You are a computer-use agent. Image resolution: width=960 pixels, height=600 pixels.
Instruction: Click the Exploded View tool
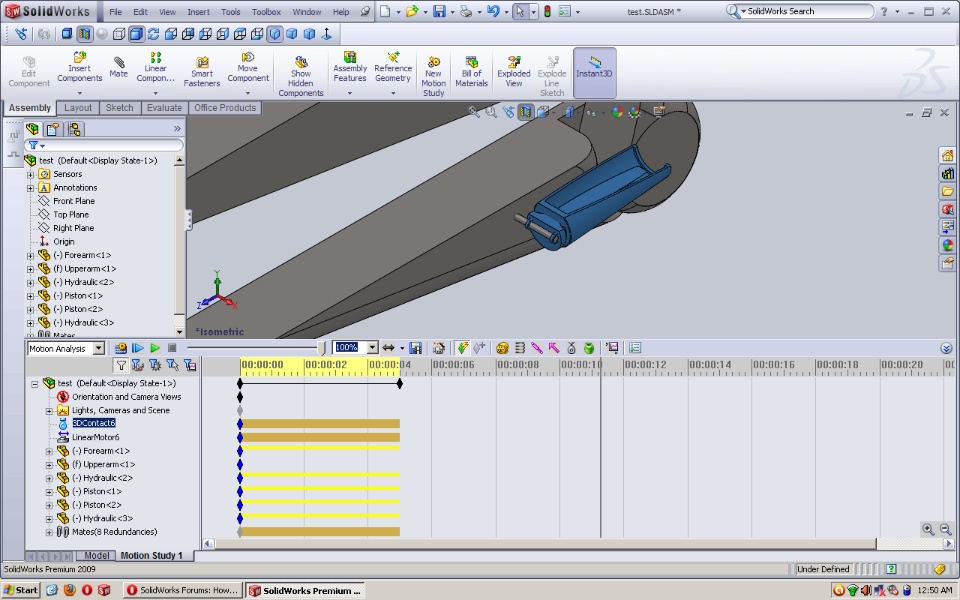pos(514,71)
